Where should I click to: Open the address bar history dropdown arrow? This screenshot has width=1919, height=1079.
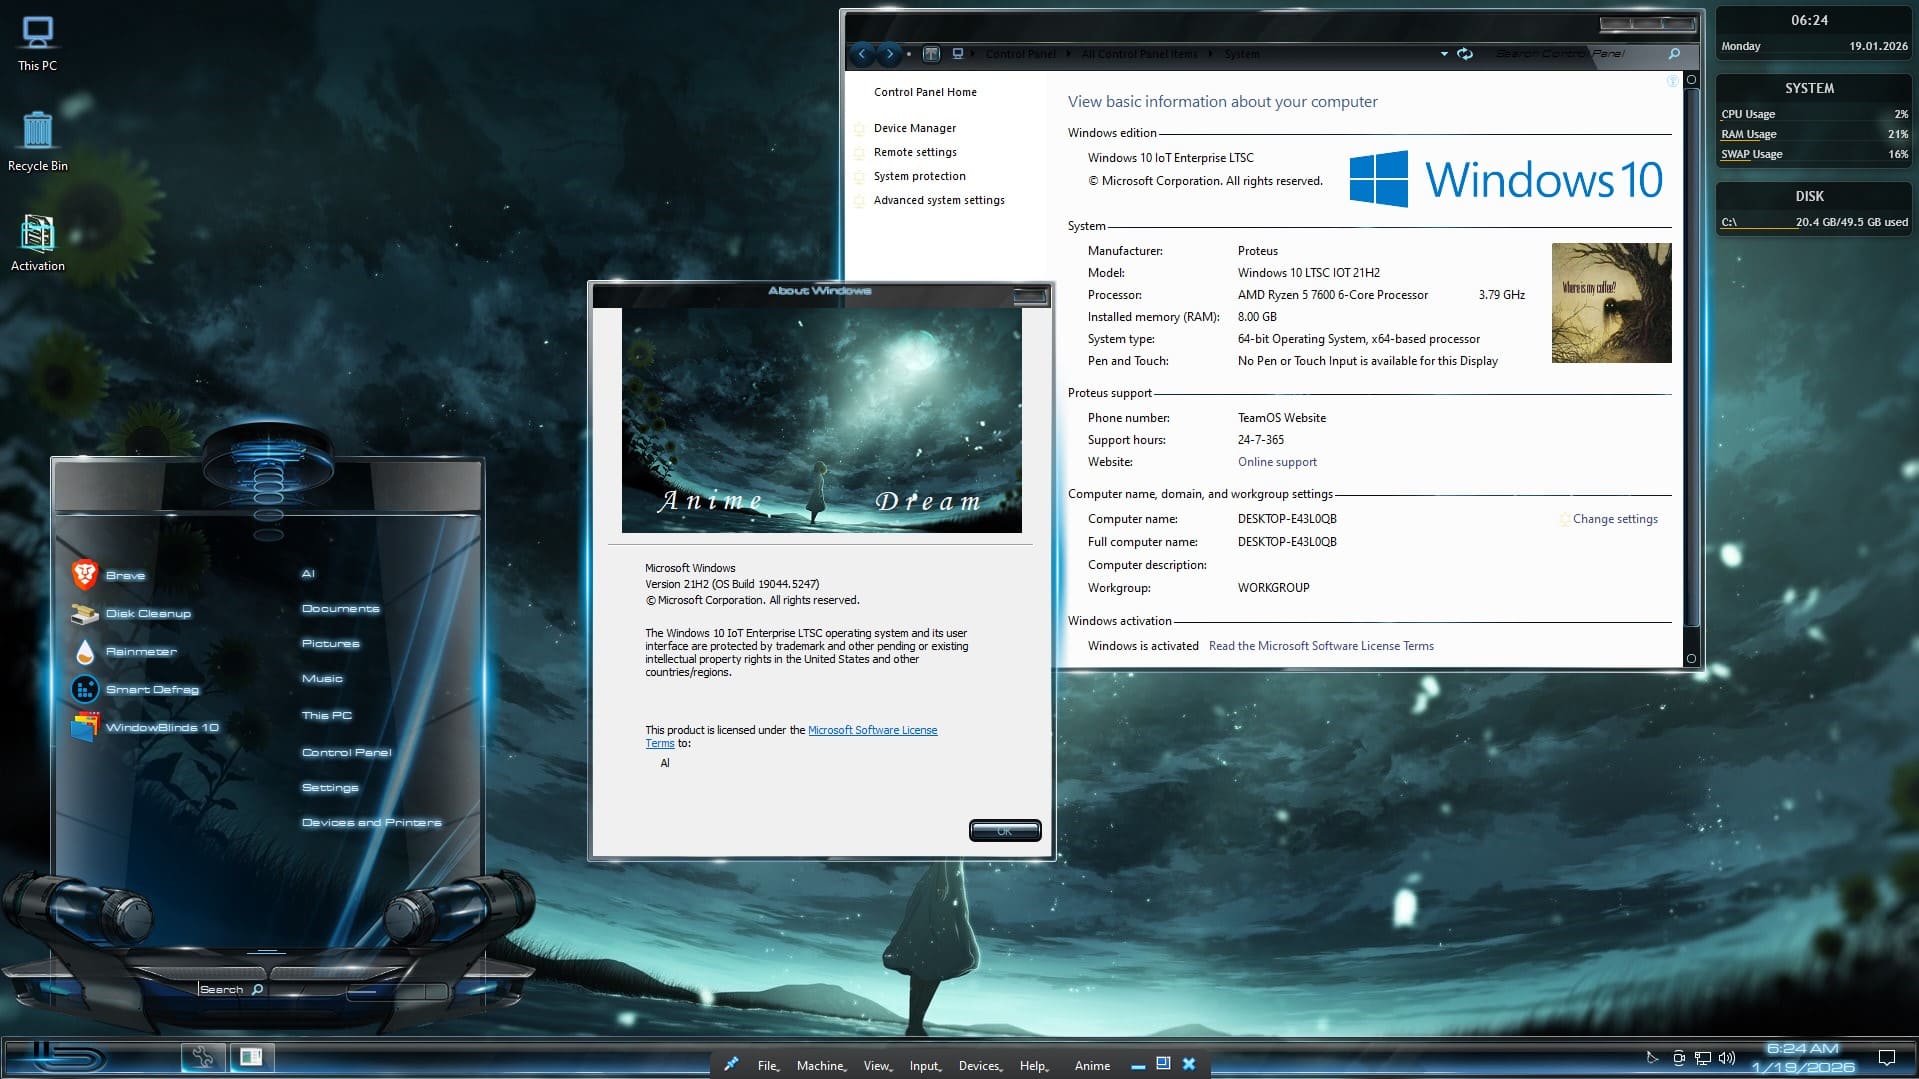1444,54
